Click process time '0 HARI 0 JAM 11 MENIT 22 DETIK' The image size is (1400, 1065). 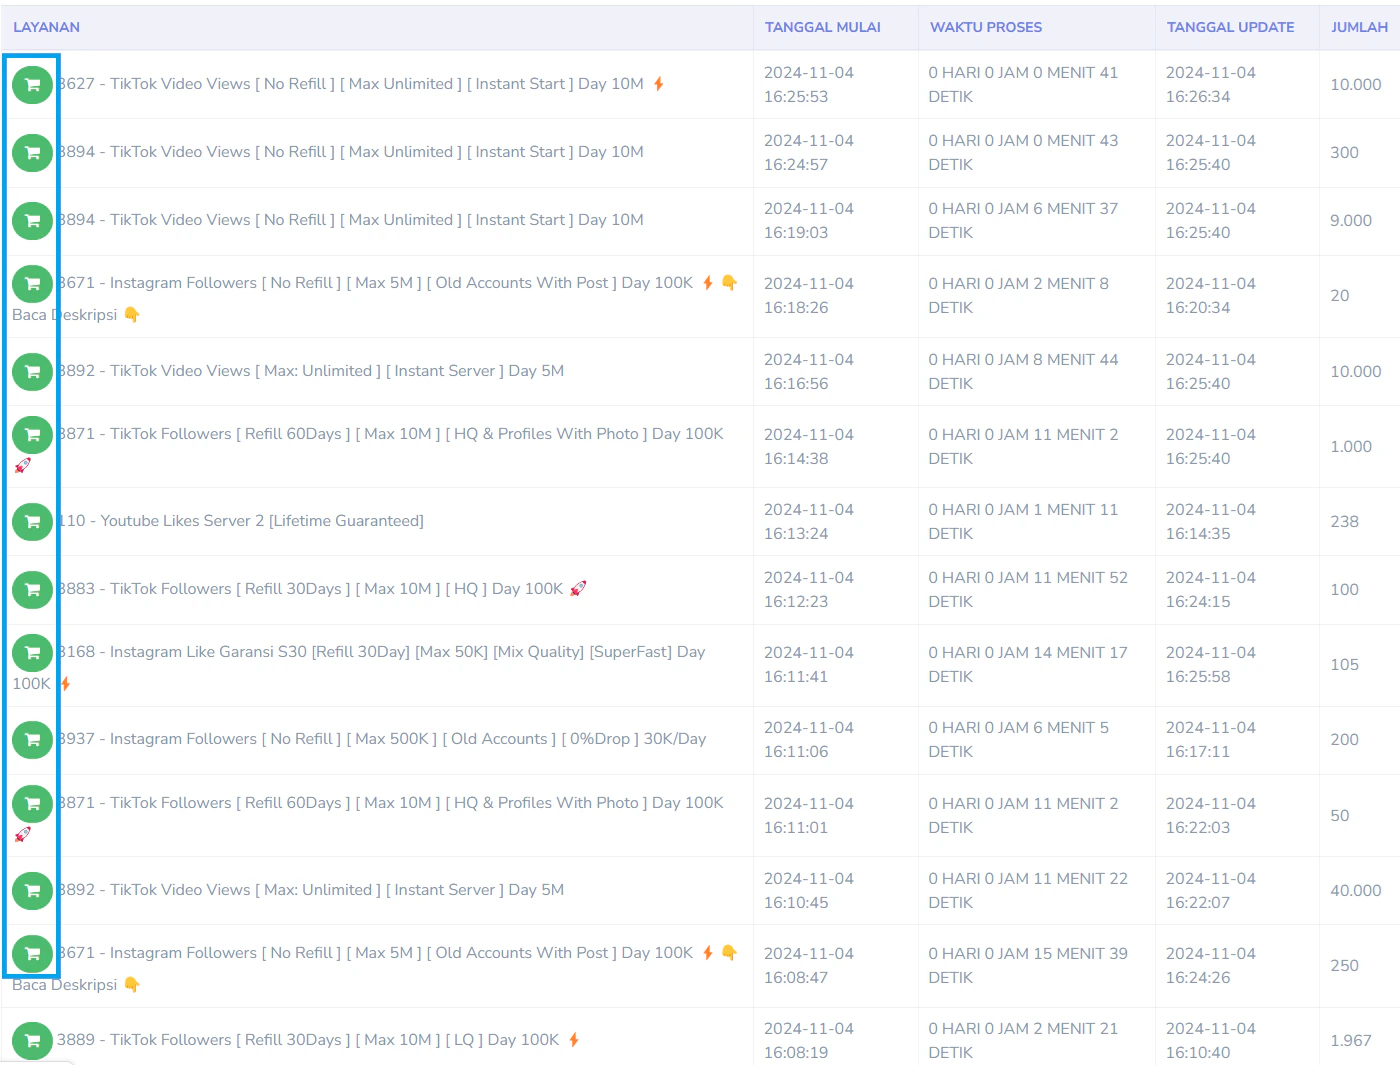click(x=1027, y=891)
